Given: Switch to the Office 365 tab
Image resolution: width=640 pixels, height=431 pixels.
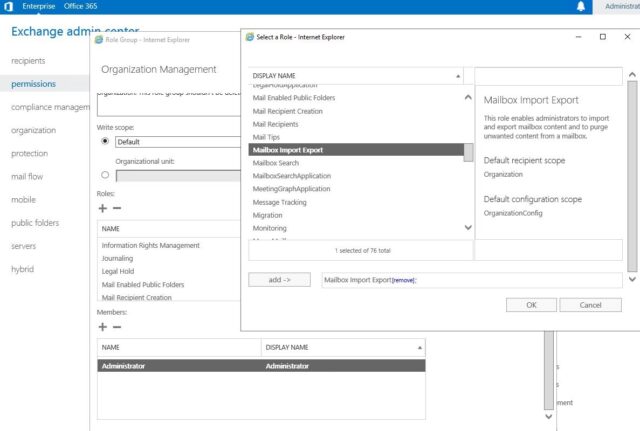Looking at the screenshot, I should pos(80,6).
